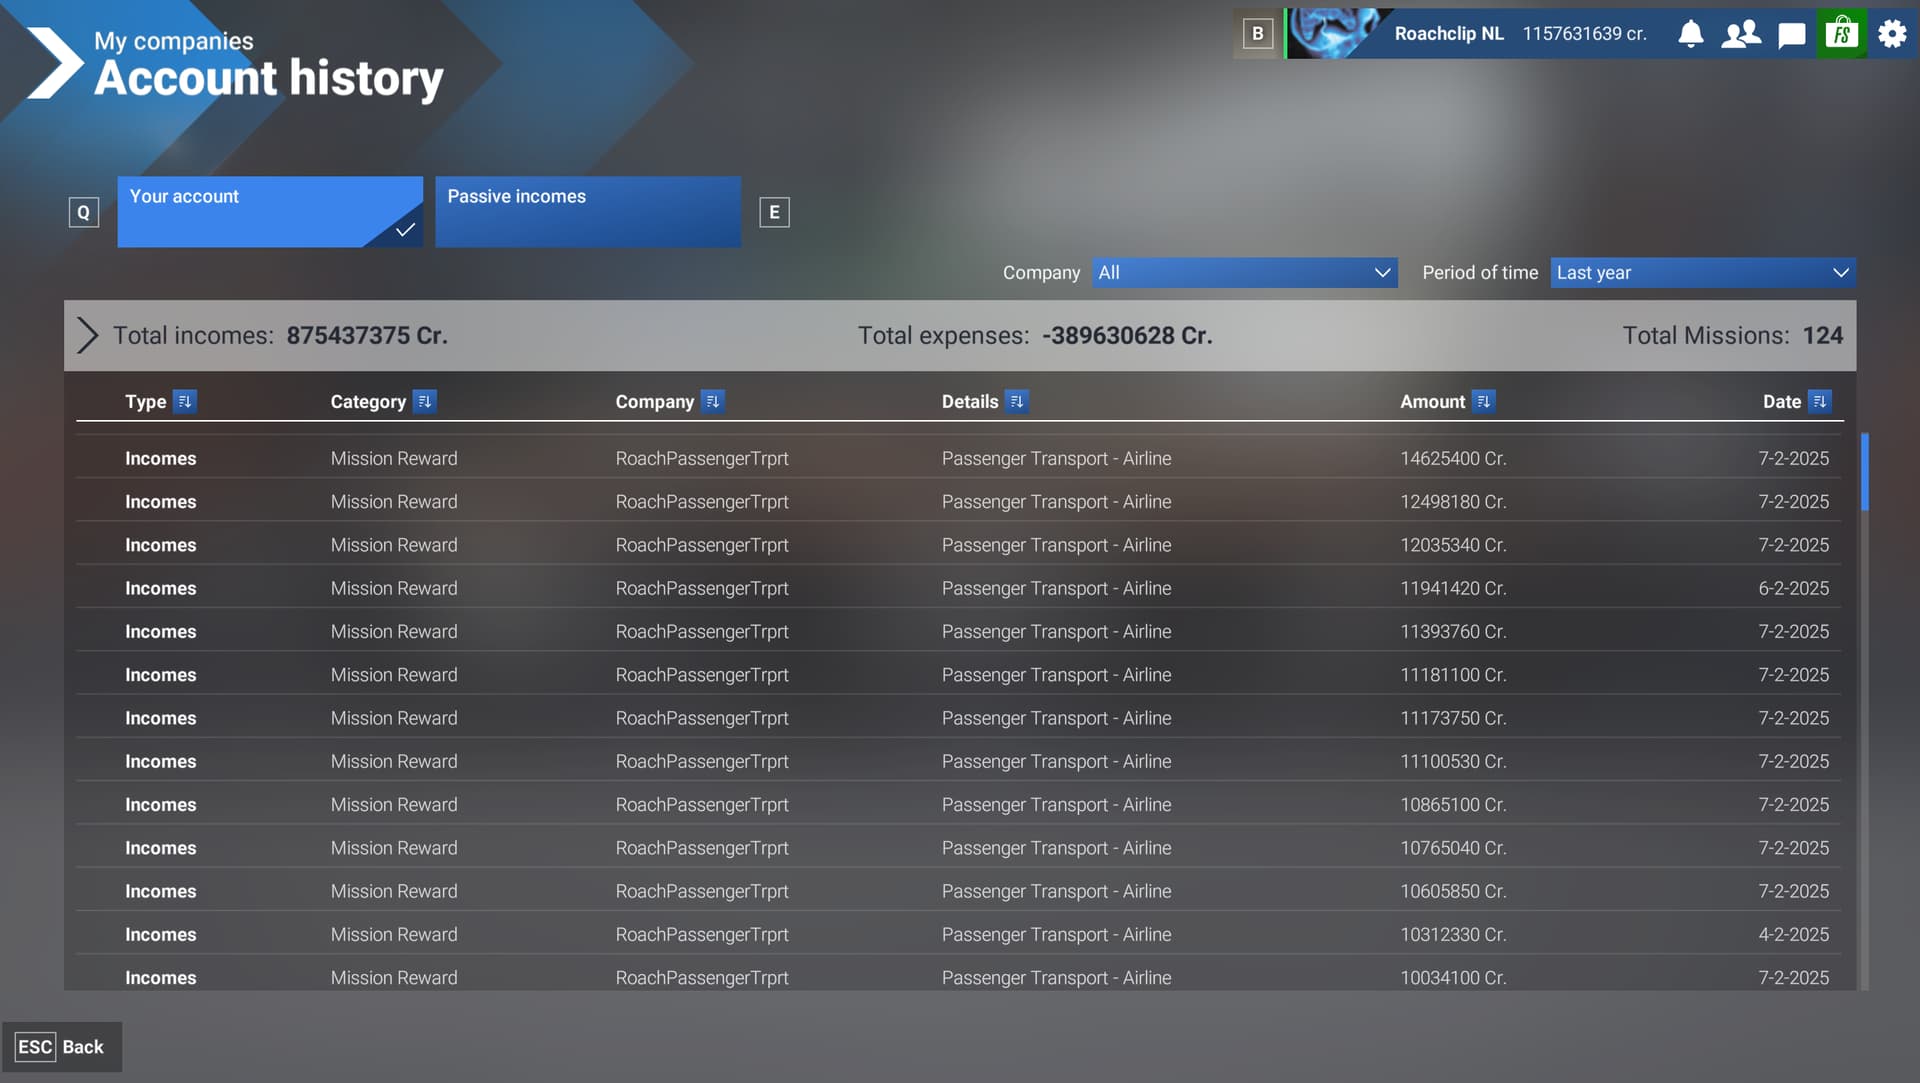
Task: Open the Period of time dropdown showing Last year
Action: click(1702, 272)
